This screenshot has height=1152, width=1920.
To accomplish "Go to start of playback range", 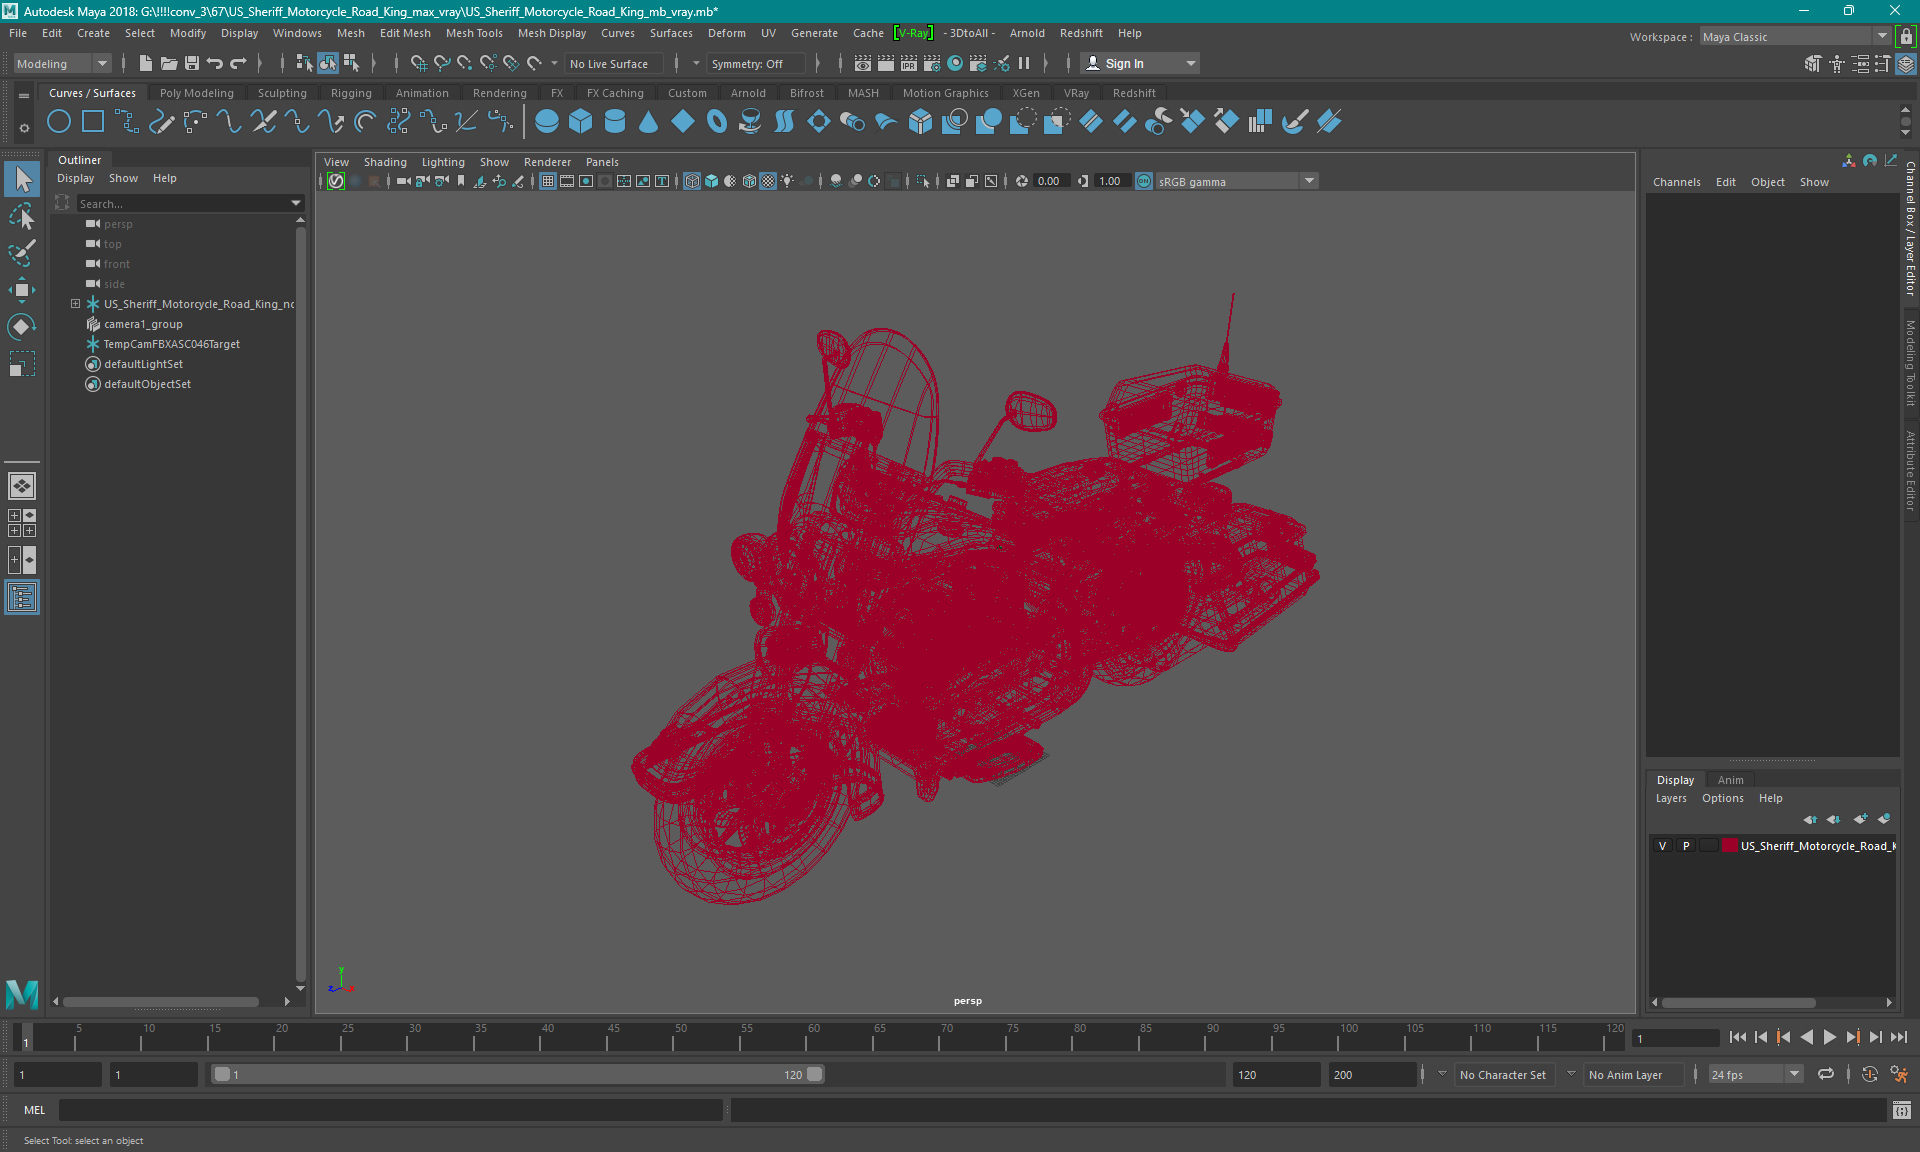I will (x=1737, y=1037).
